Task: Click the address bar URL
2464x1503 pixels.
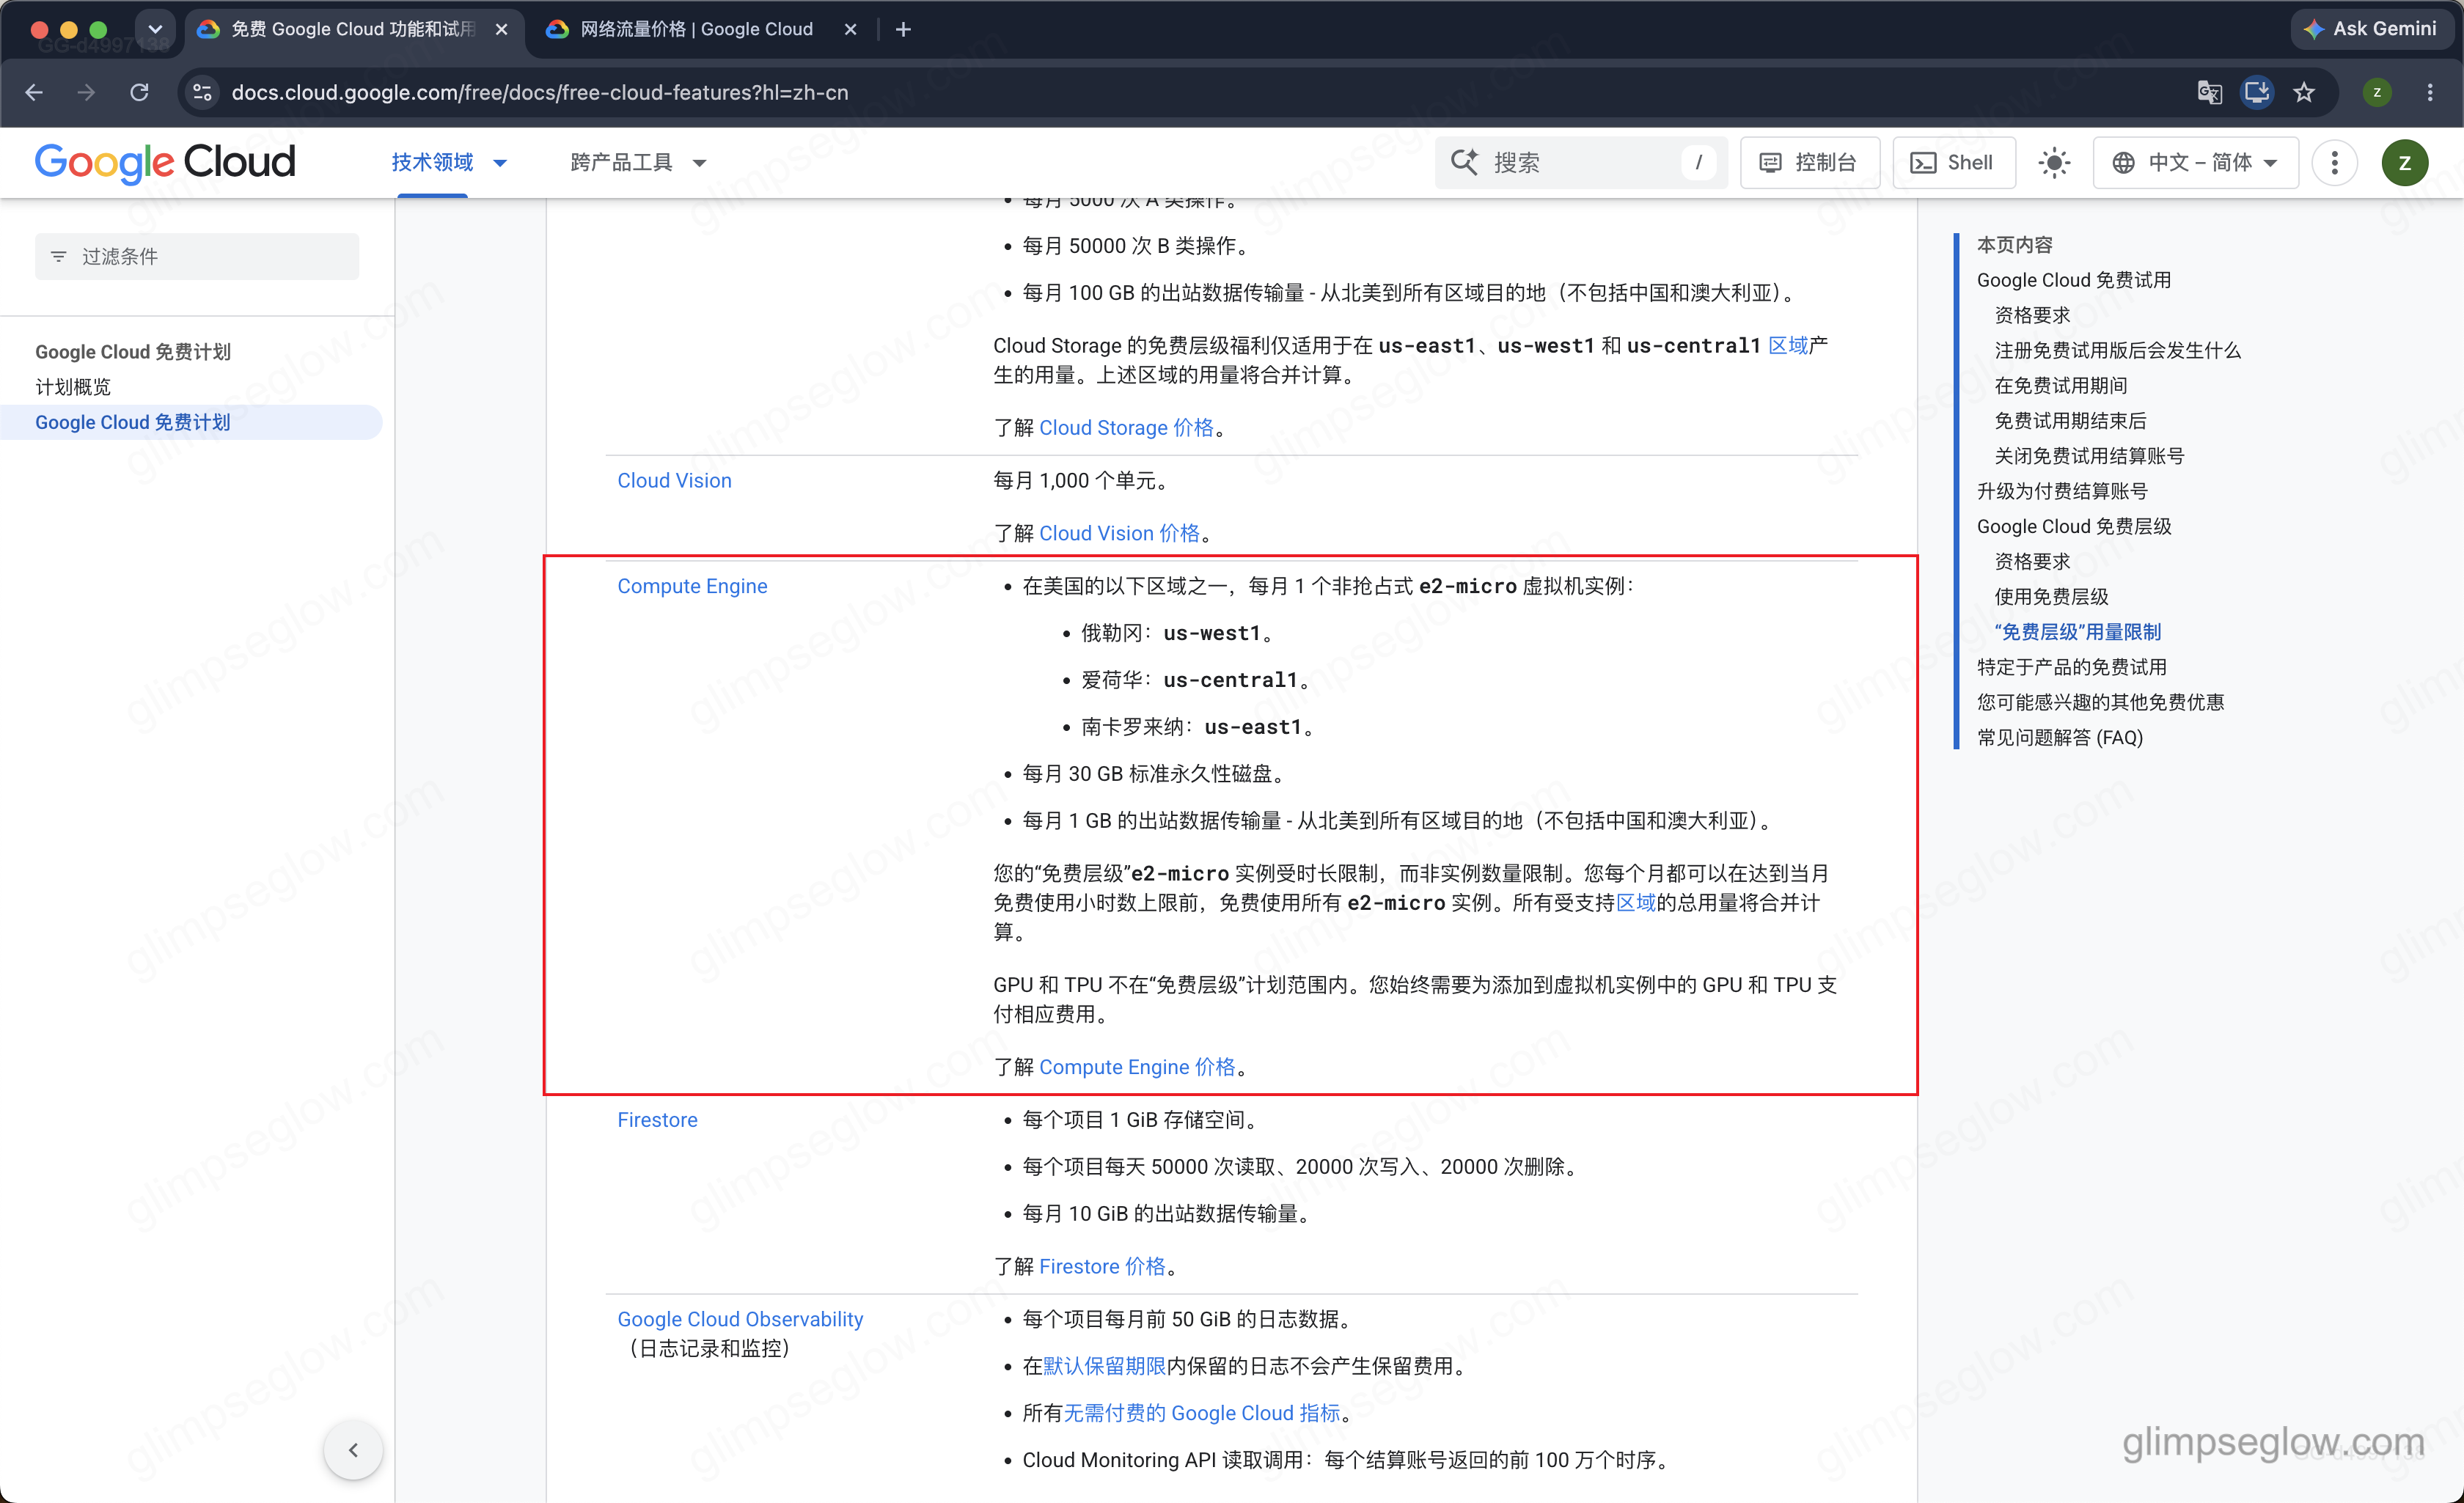Action: coord(540,92)
